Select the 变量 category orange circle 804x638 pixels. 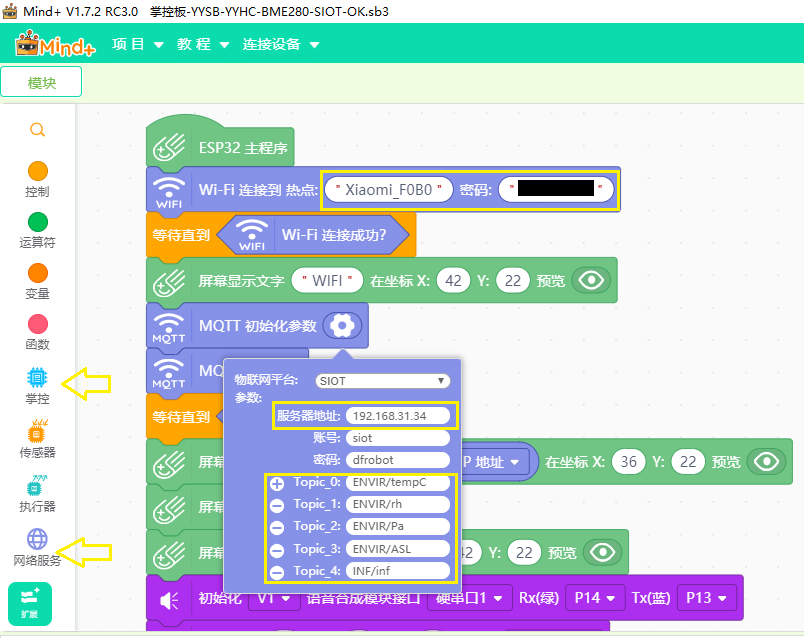click(x=38, y=273)
